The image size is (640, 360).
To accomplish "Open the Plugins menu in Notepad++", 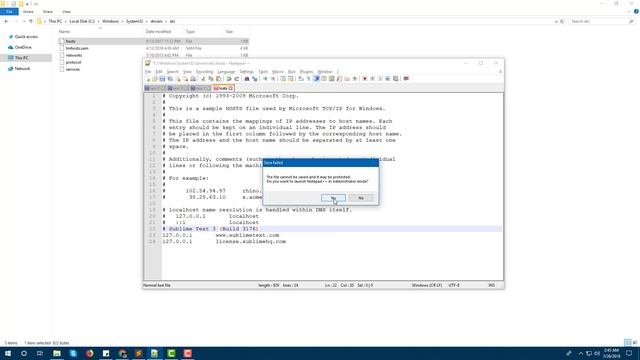I will point(306,72).
